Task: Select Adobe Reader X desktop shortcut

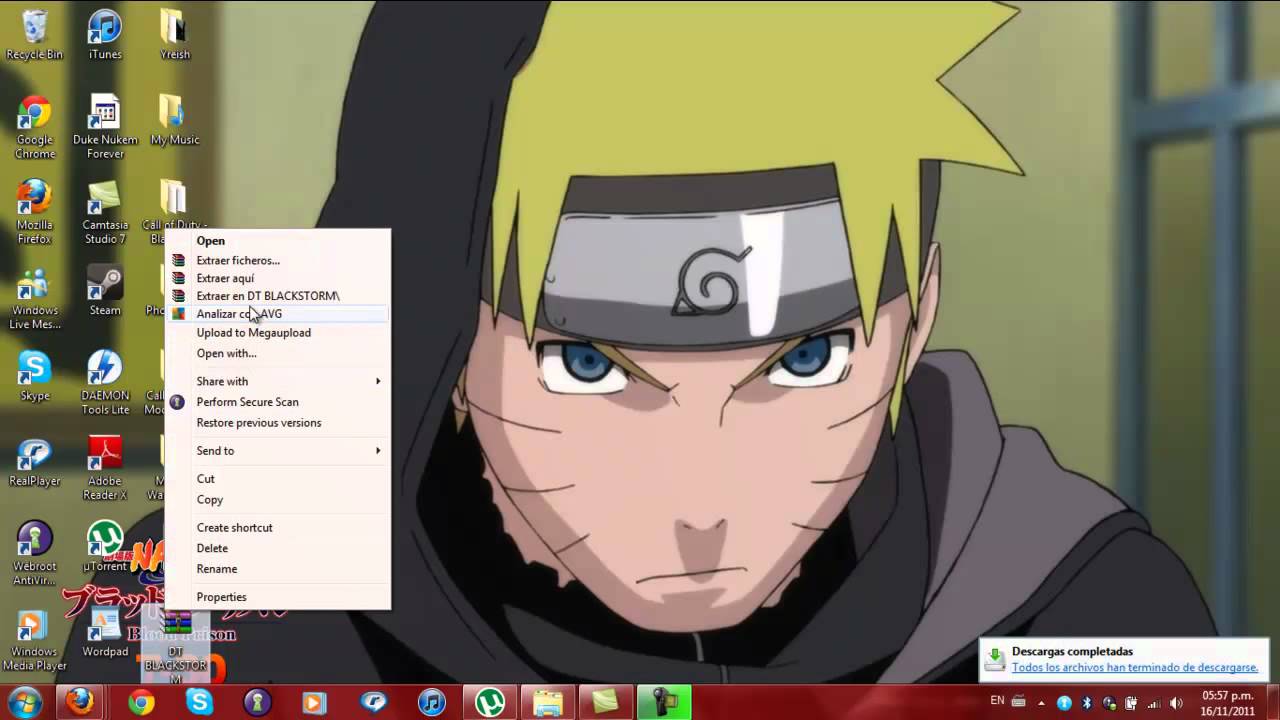Action: 105,467
